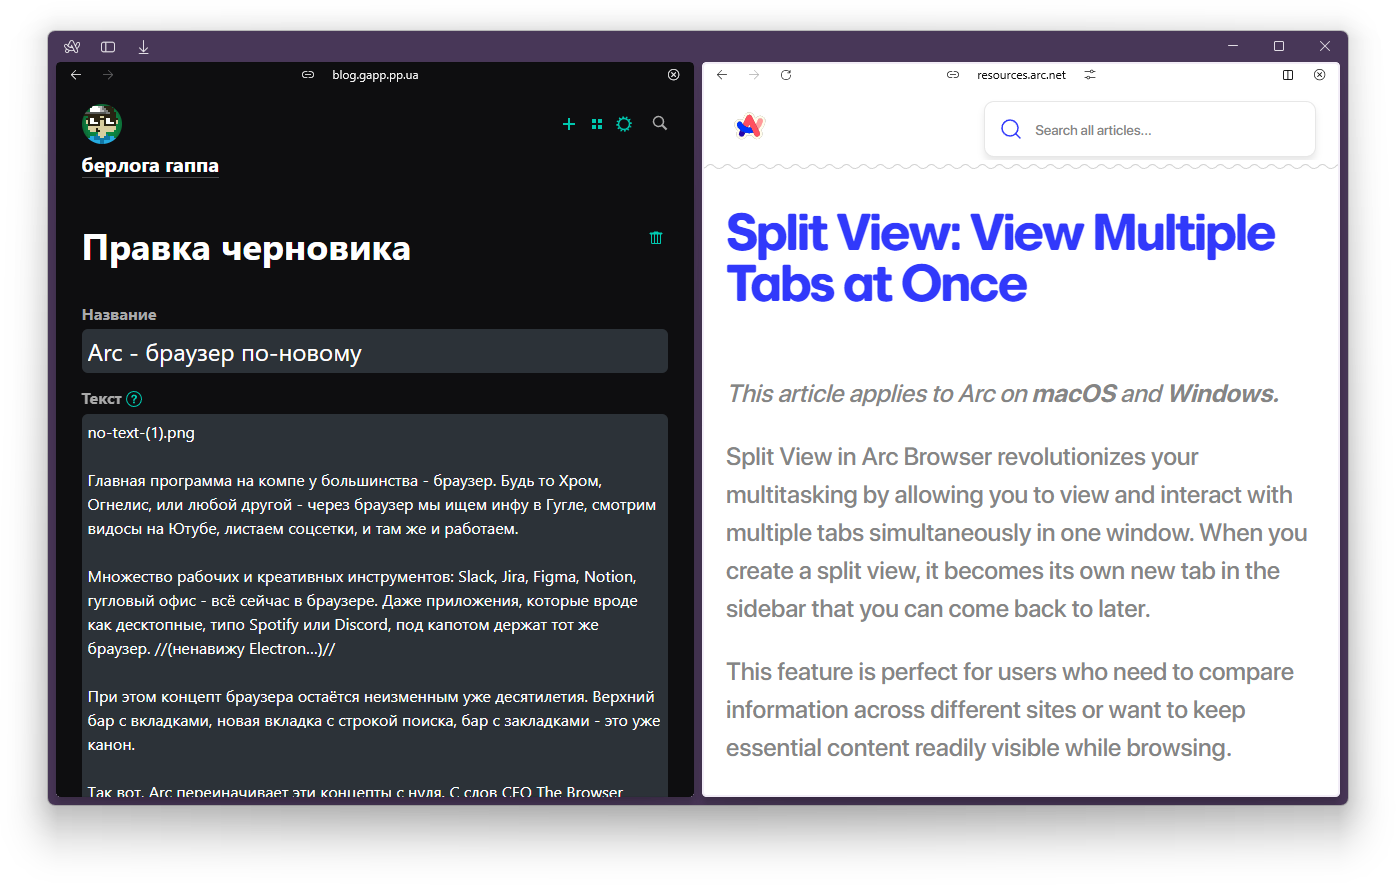
Task: Open the downloads arrow icon
Action: pos(143,47)
